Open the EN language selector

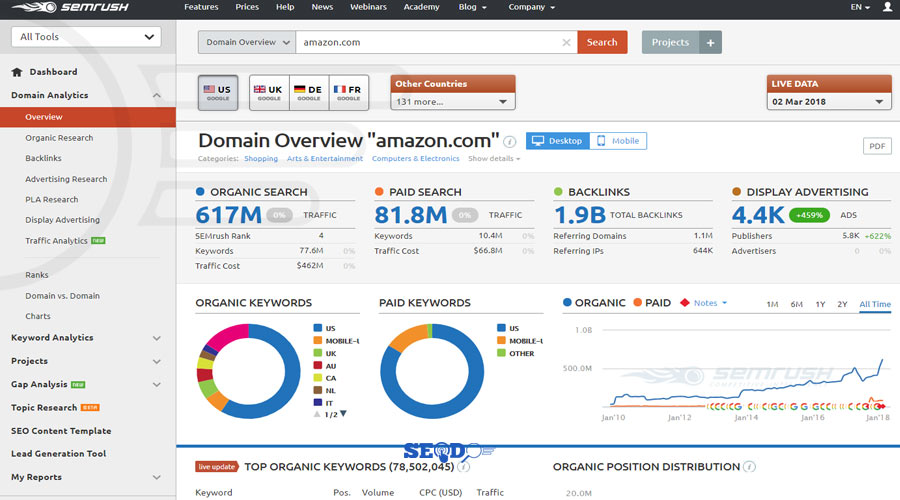(860, 7)
